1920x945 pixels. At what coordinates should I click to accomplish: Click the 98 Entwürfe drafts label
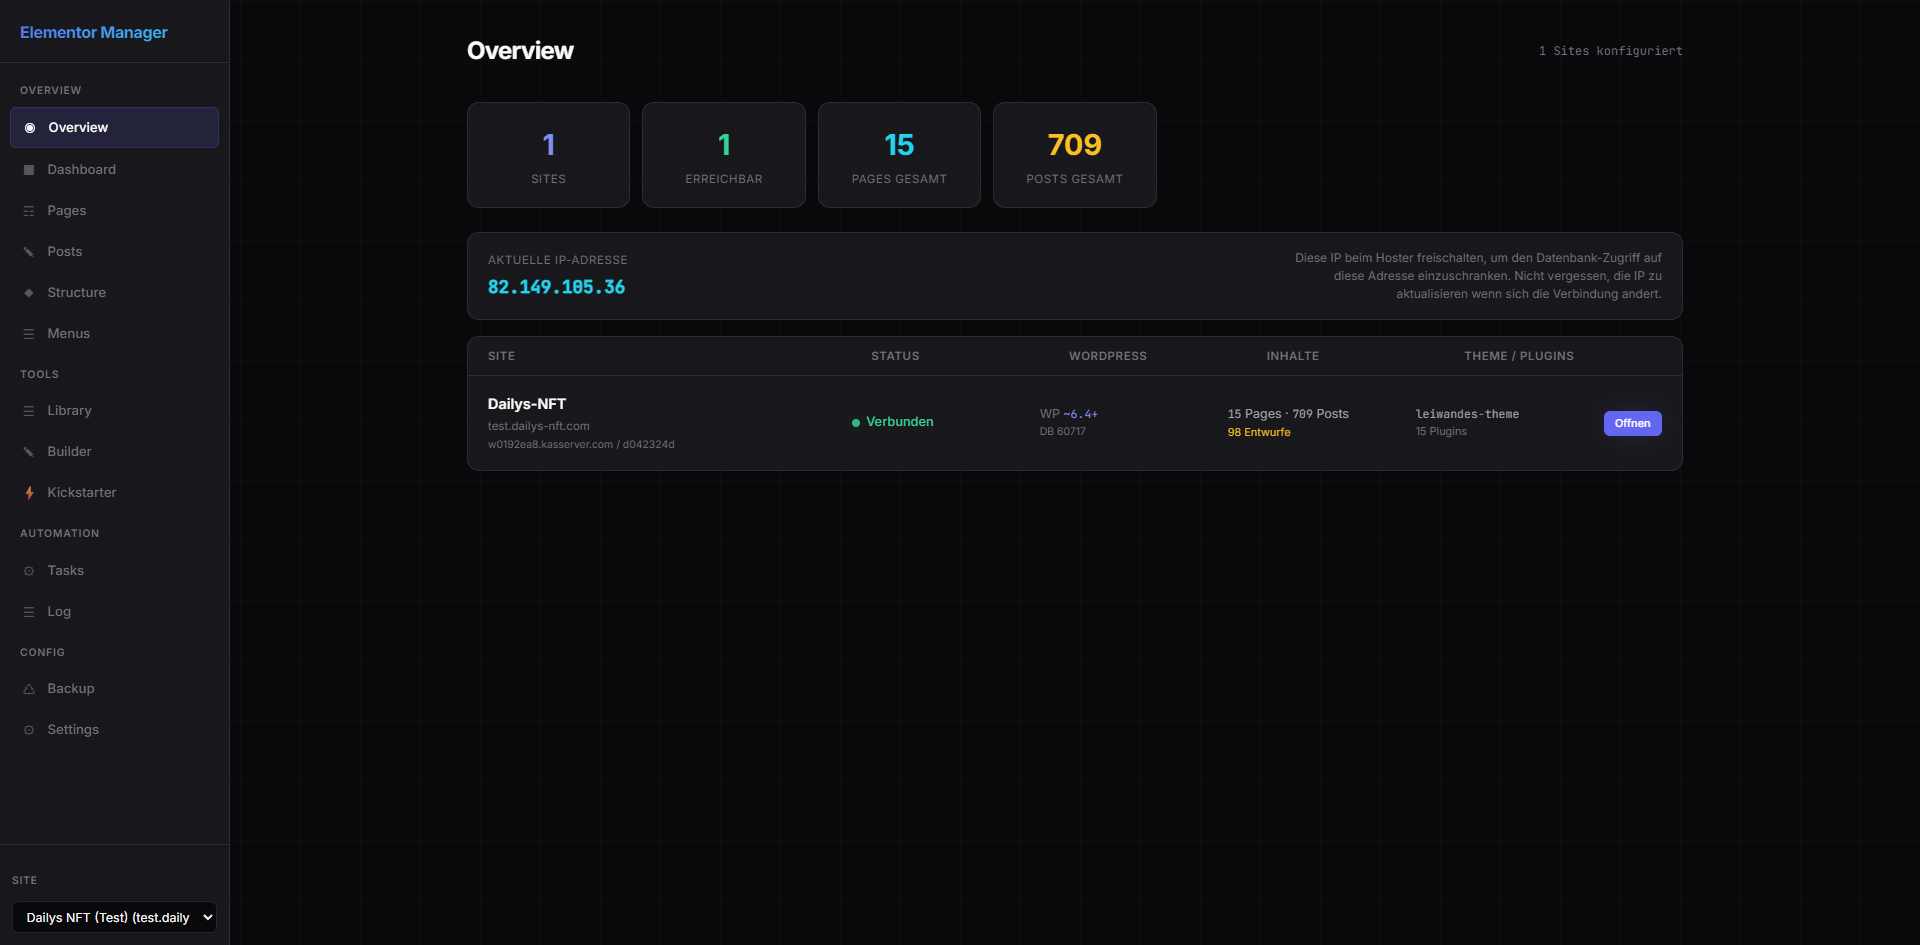tap(1258, 432)
